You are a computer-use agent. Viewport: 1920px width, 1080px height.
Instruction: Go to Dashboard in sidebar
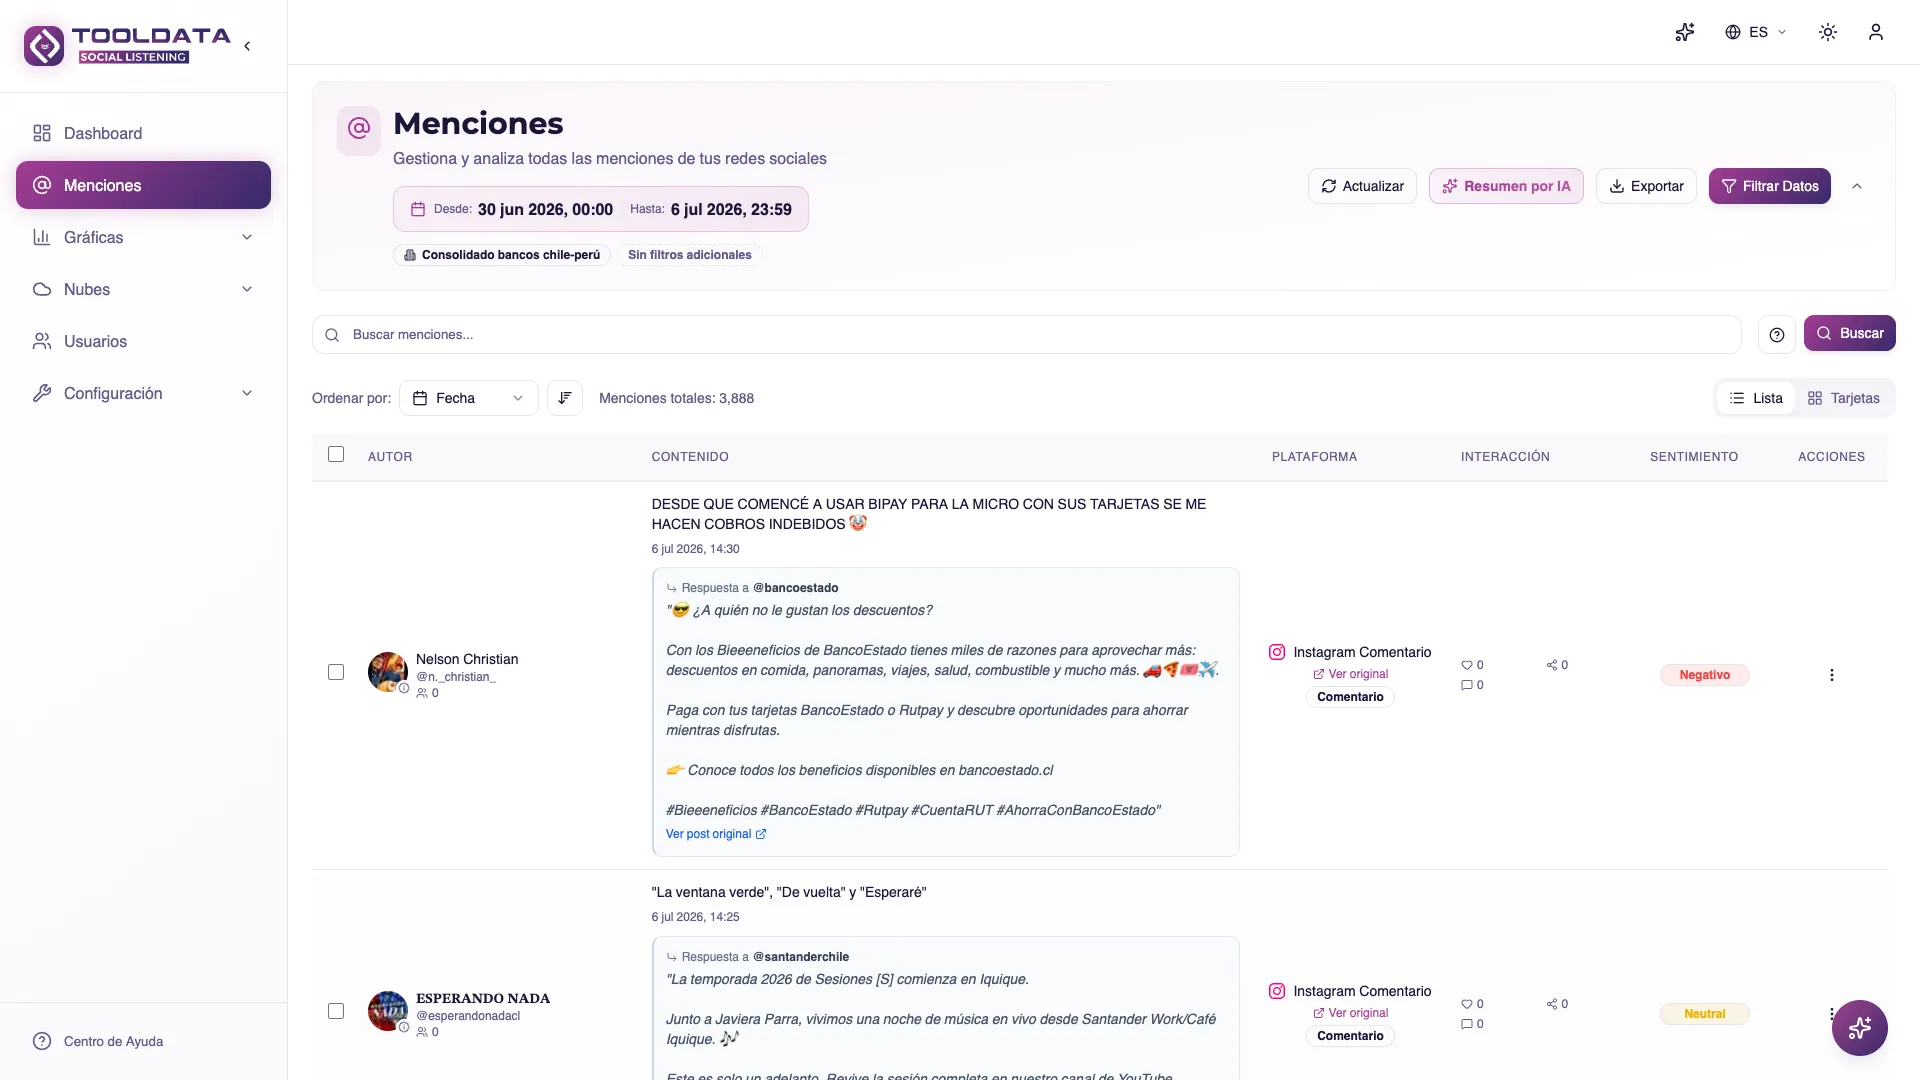pyautogui.click(x=143, y=133)
